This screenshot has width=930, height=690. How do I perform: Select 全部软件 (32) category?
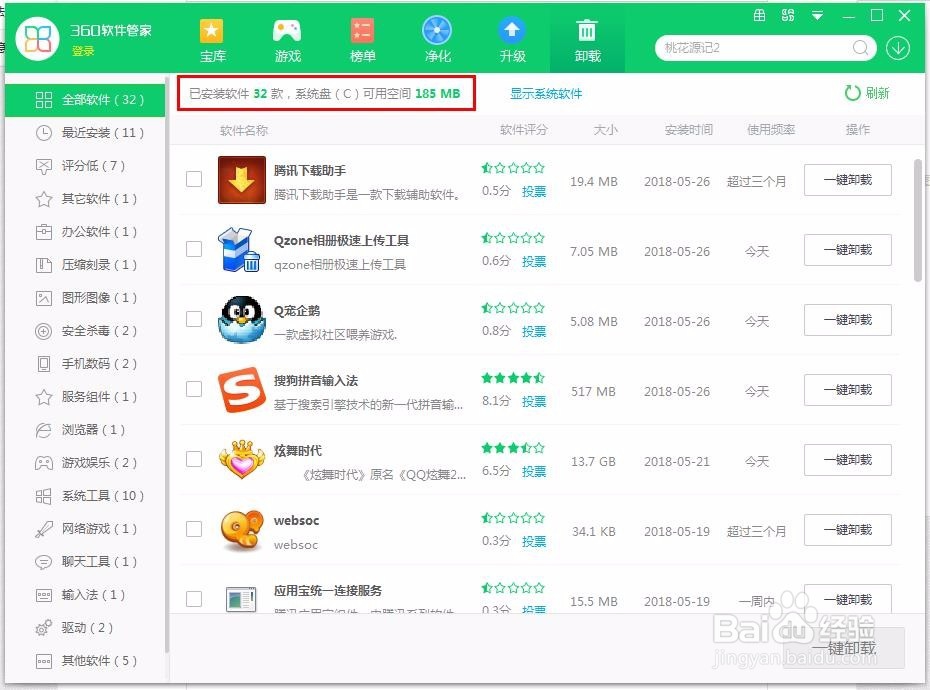click(x=85, y=100)
